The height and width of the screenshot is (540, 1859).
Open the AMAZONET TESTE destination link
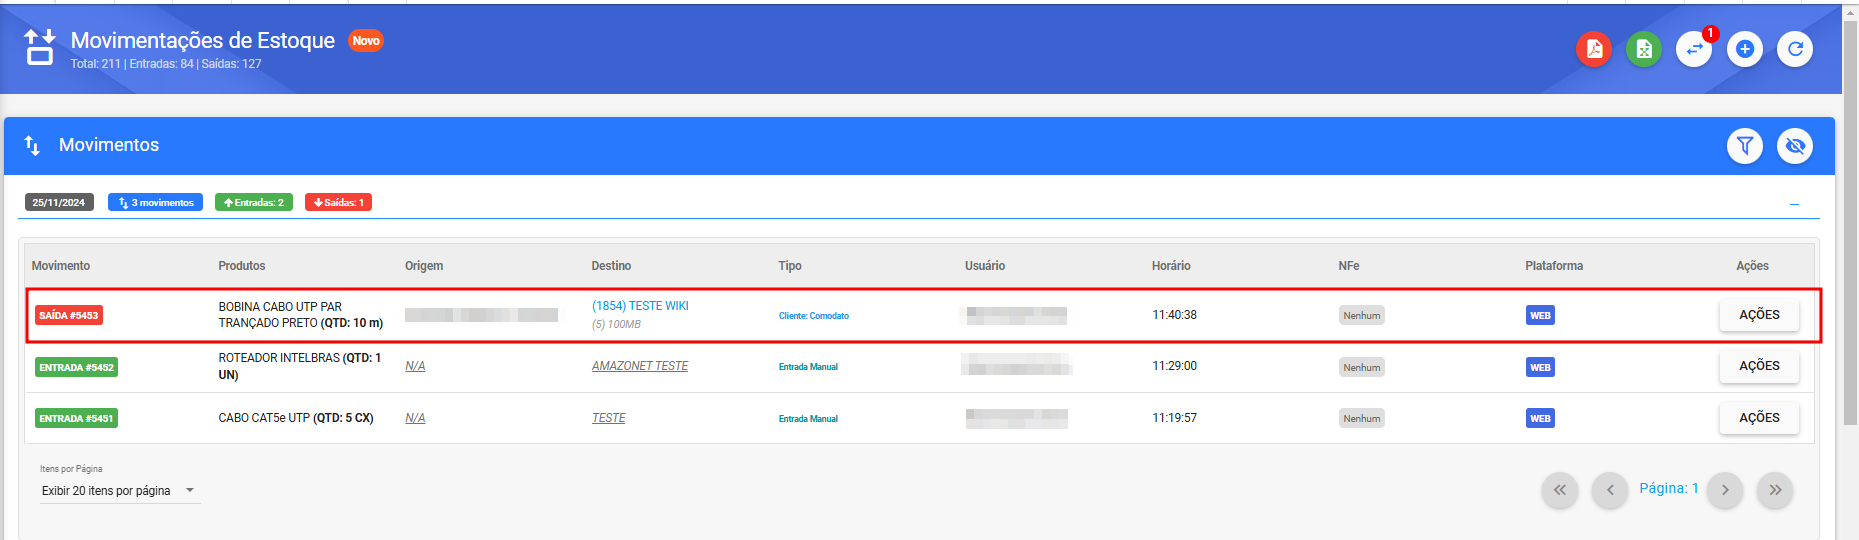coord(640,366)
